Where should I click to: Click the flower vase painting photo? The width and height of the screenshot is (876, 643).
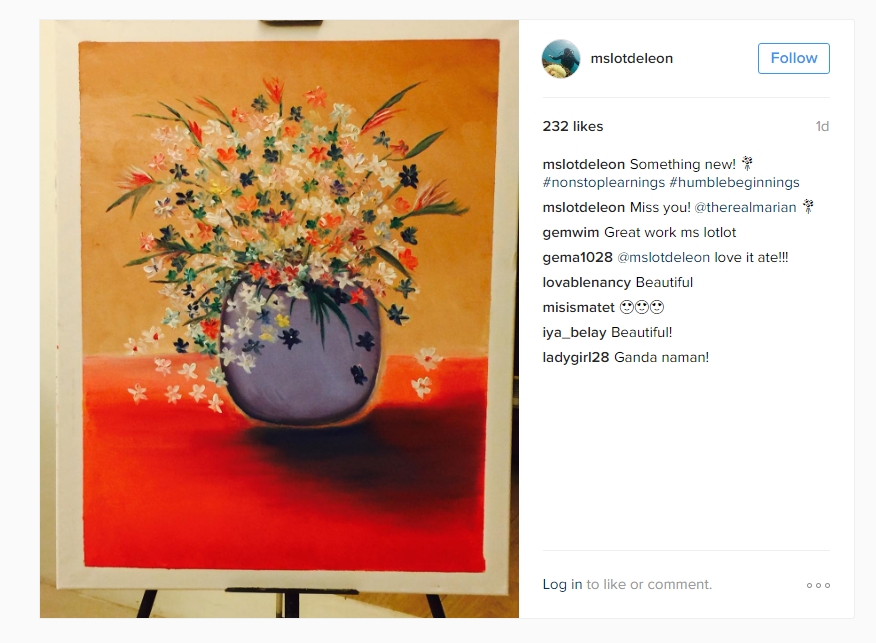point(279,319)
